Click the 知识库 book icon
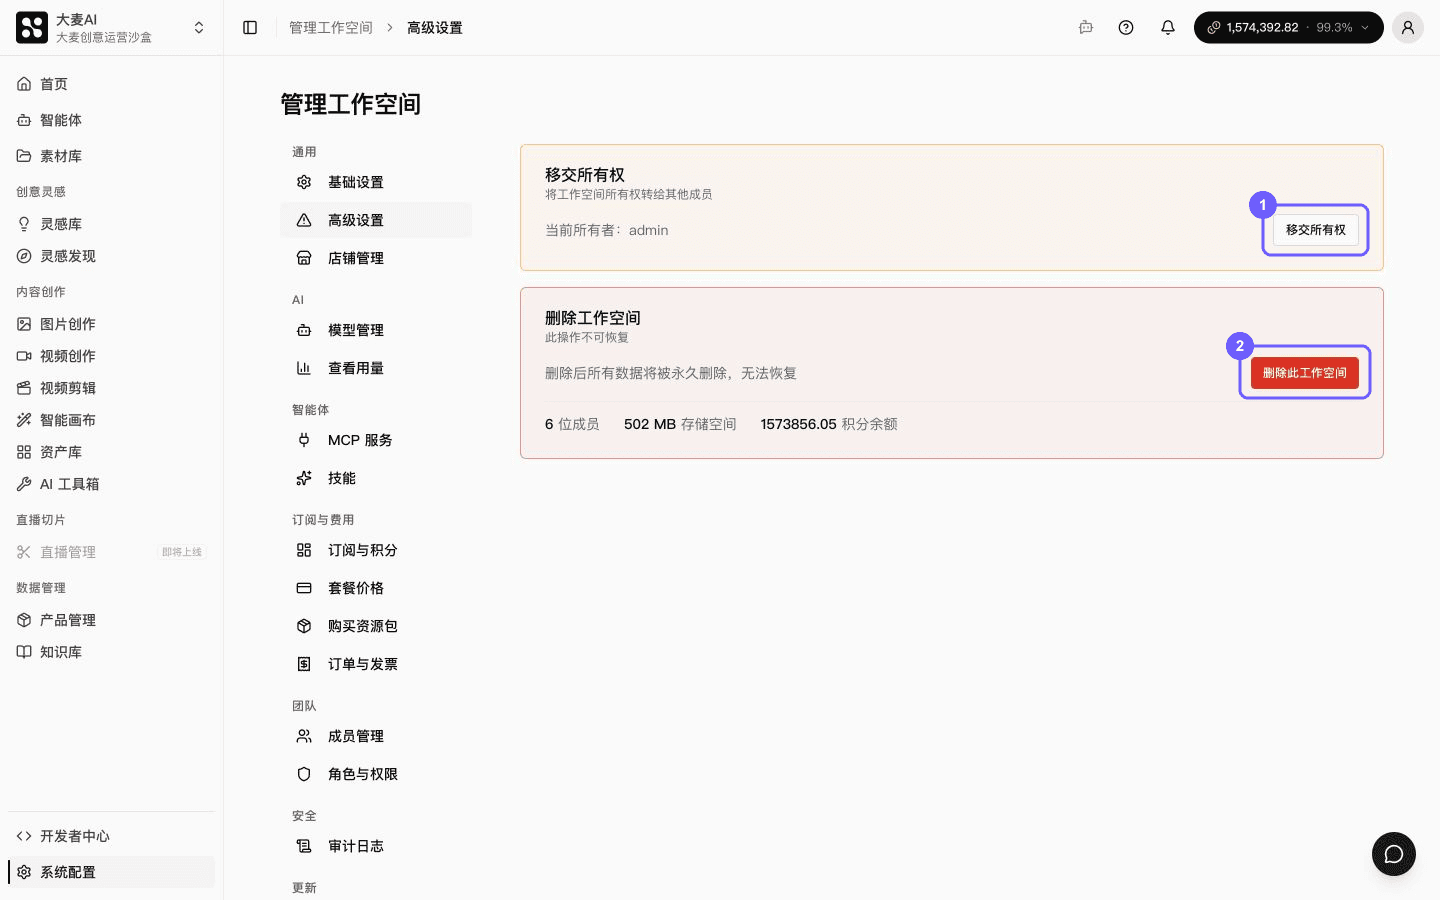Image resolution: width=1440 pixels, height=900 pixels. coord(24,652)
